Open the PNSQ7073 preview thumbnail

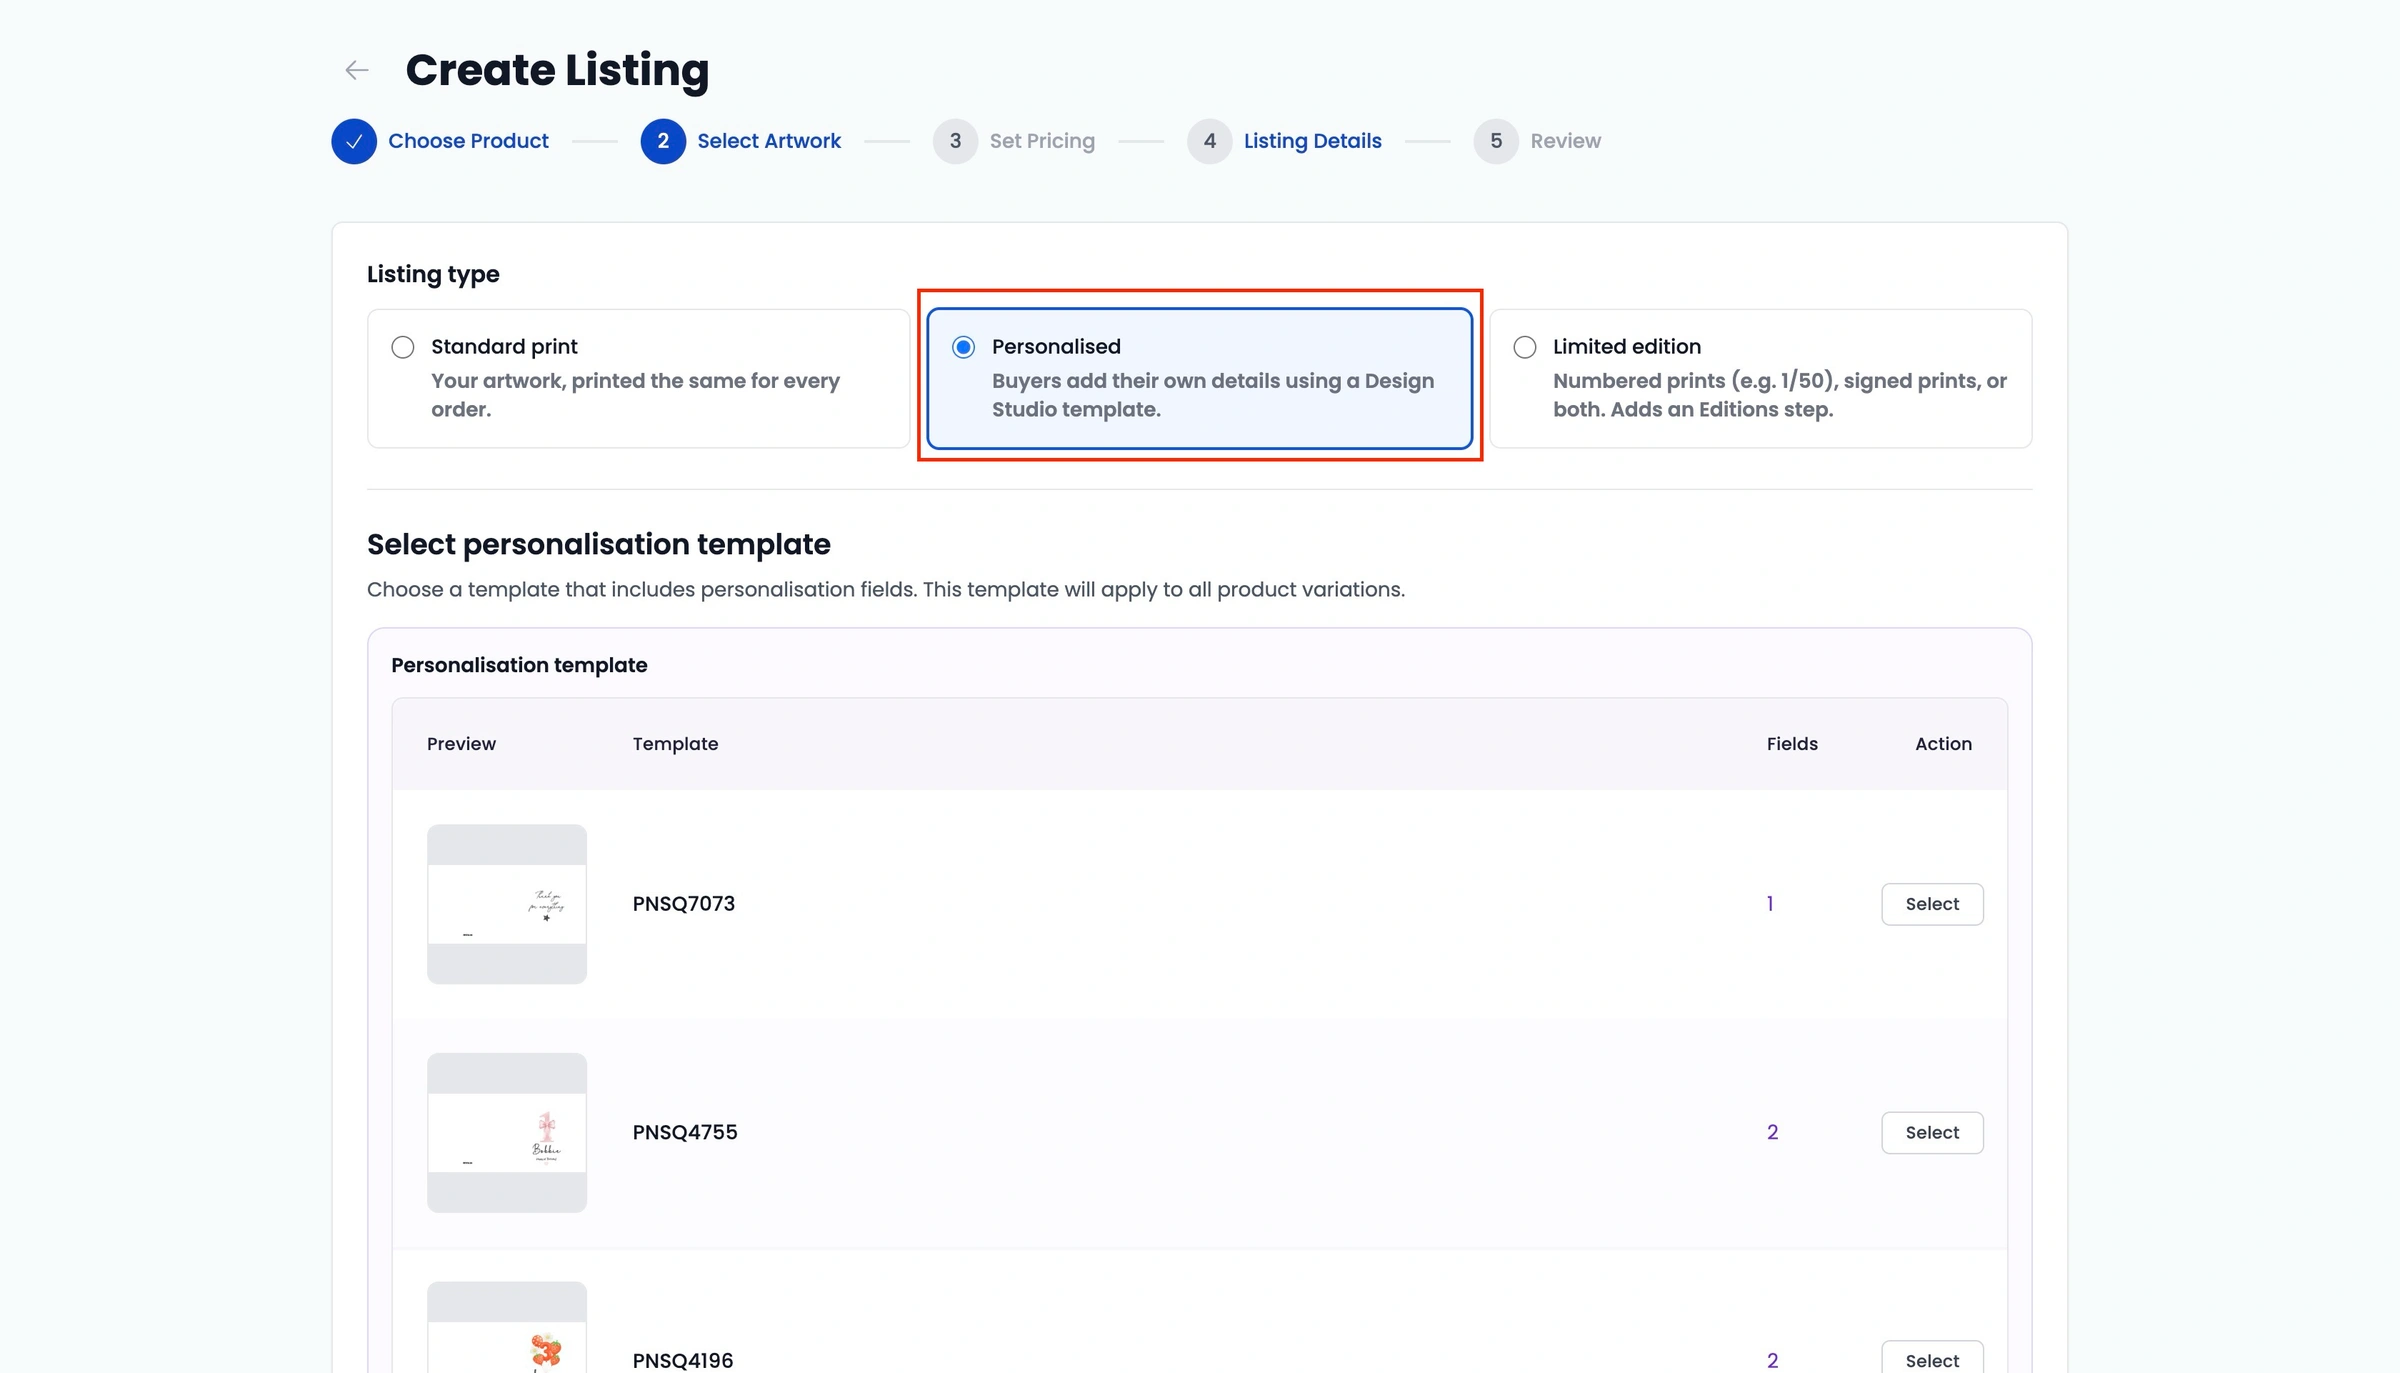pyautogui.click(x=507, y=904)
